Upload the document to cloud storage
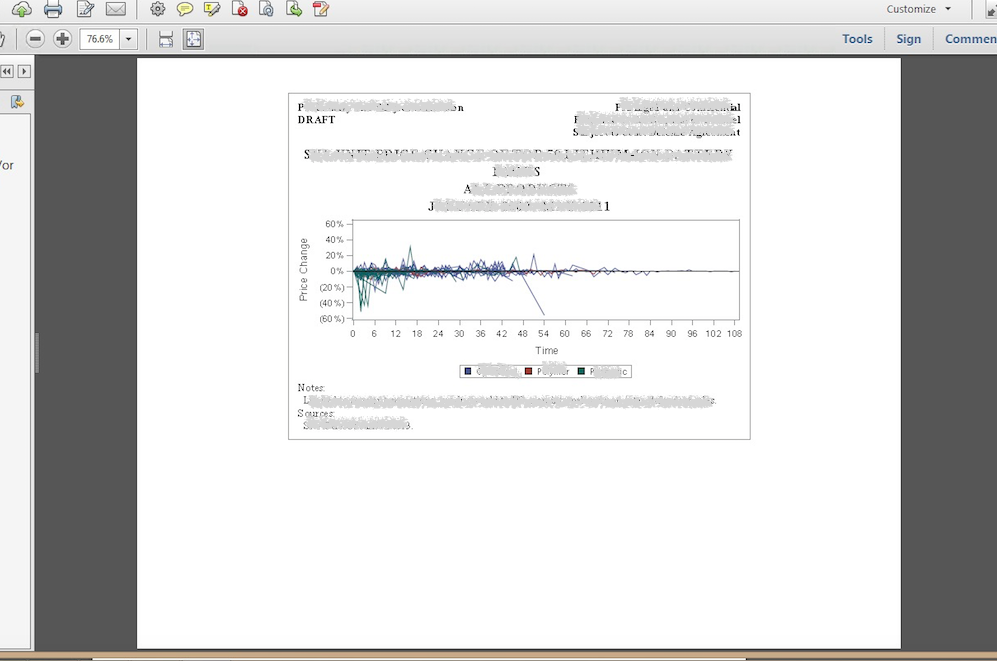Viewport: 997px width, 661px height. tap(21, 10)
